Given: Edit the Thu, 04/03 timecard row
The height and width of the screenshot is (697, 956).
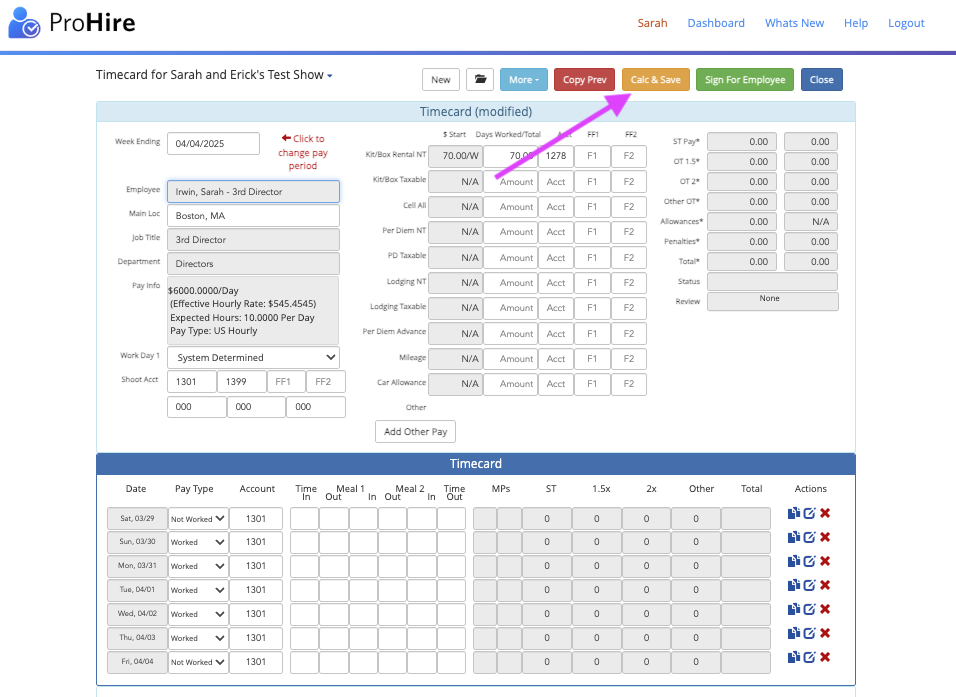Looking at the screenshot, I should click(809, 633).
